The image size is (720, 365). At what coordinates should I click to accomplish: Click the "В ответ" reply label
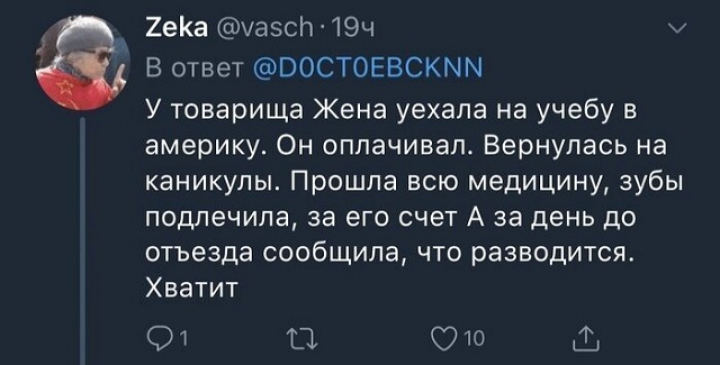click(x=194, y=70)
